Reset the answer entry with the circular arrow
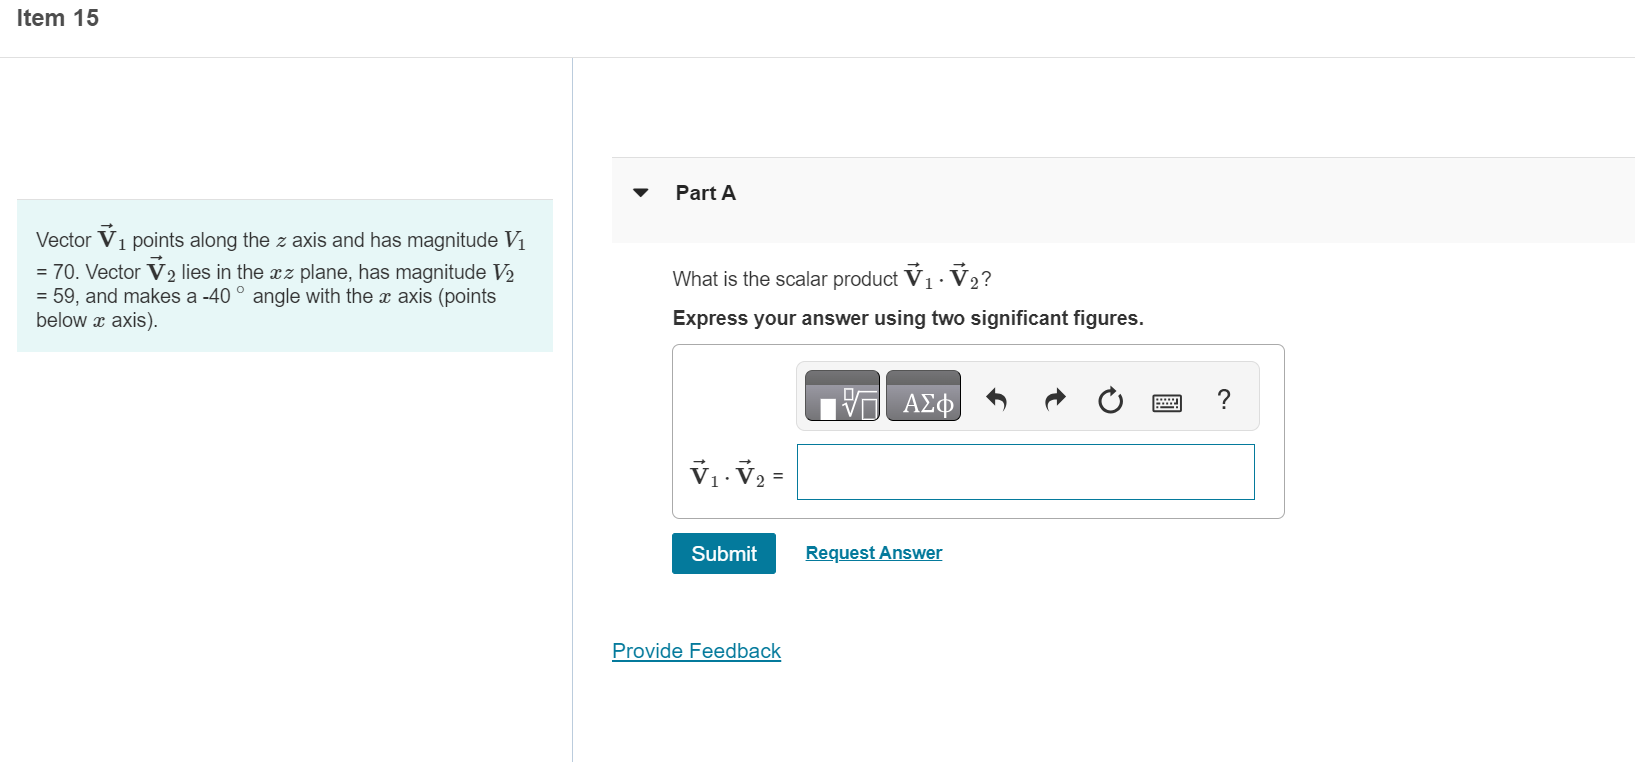 [1110, 399]
